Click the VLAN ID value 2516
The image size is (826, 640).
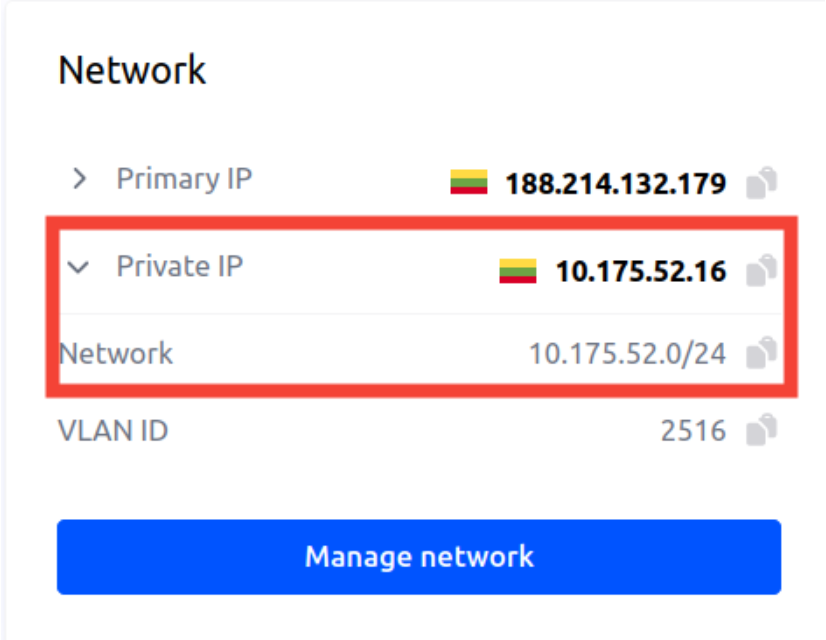point(693,432)
